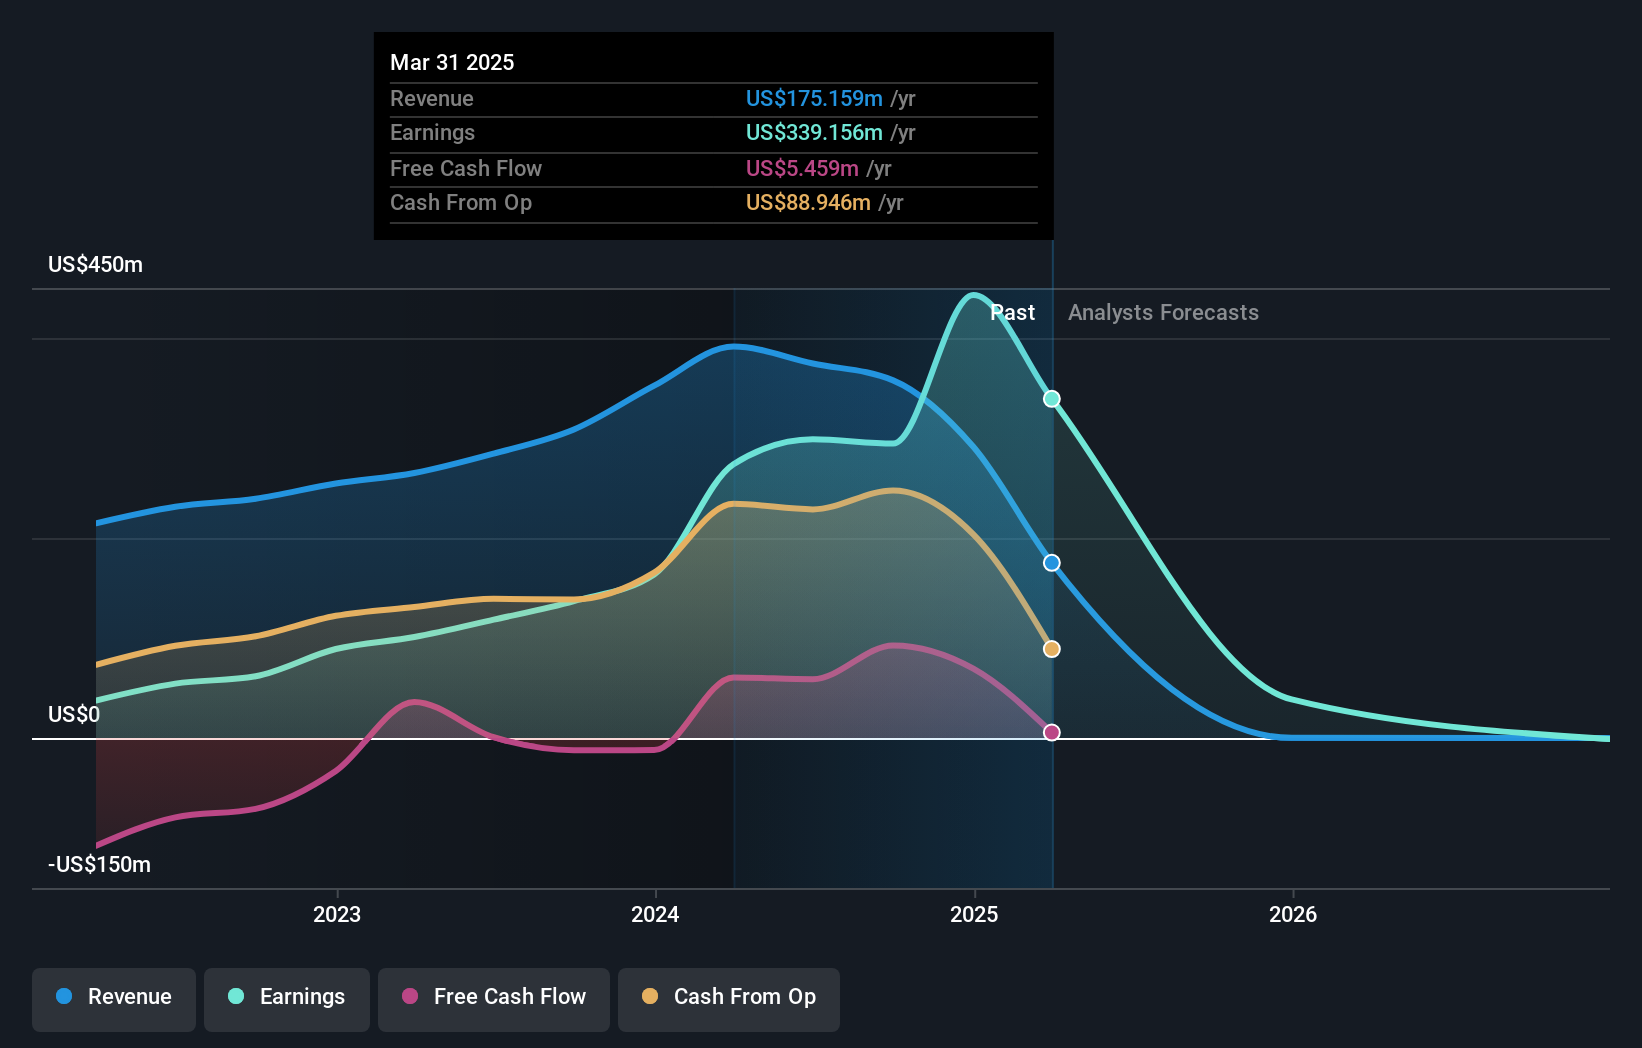Screen dimensions: 1642x1048
Task: Click the -US$150m y-axis label
Action: pyautogui.click(x=100, y=865)
